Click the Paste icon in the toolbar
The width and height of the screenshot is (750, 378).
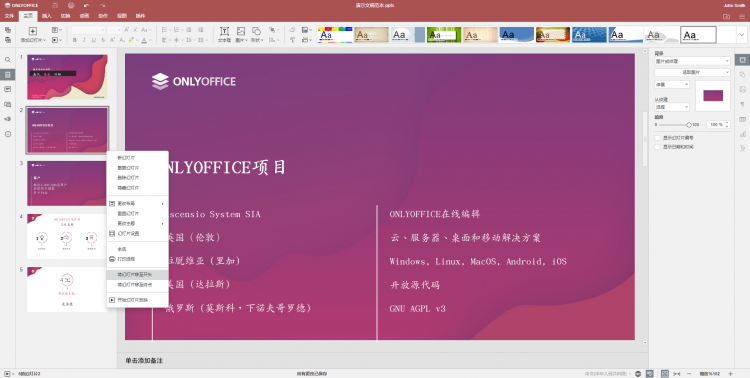tap(7, 40)
